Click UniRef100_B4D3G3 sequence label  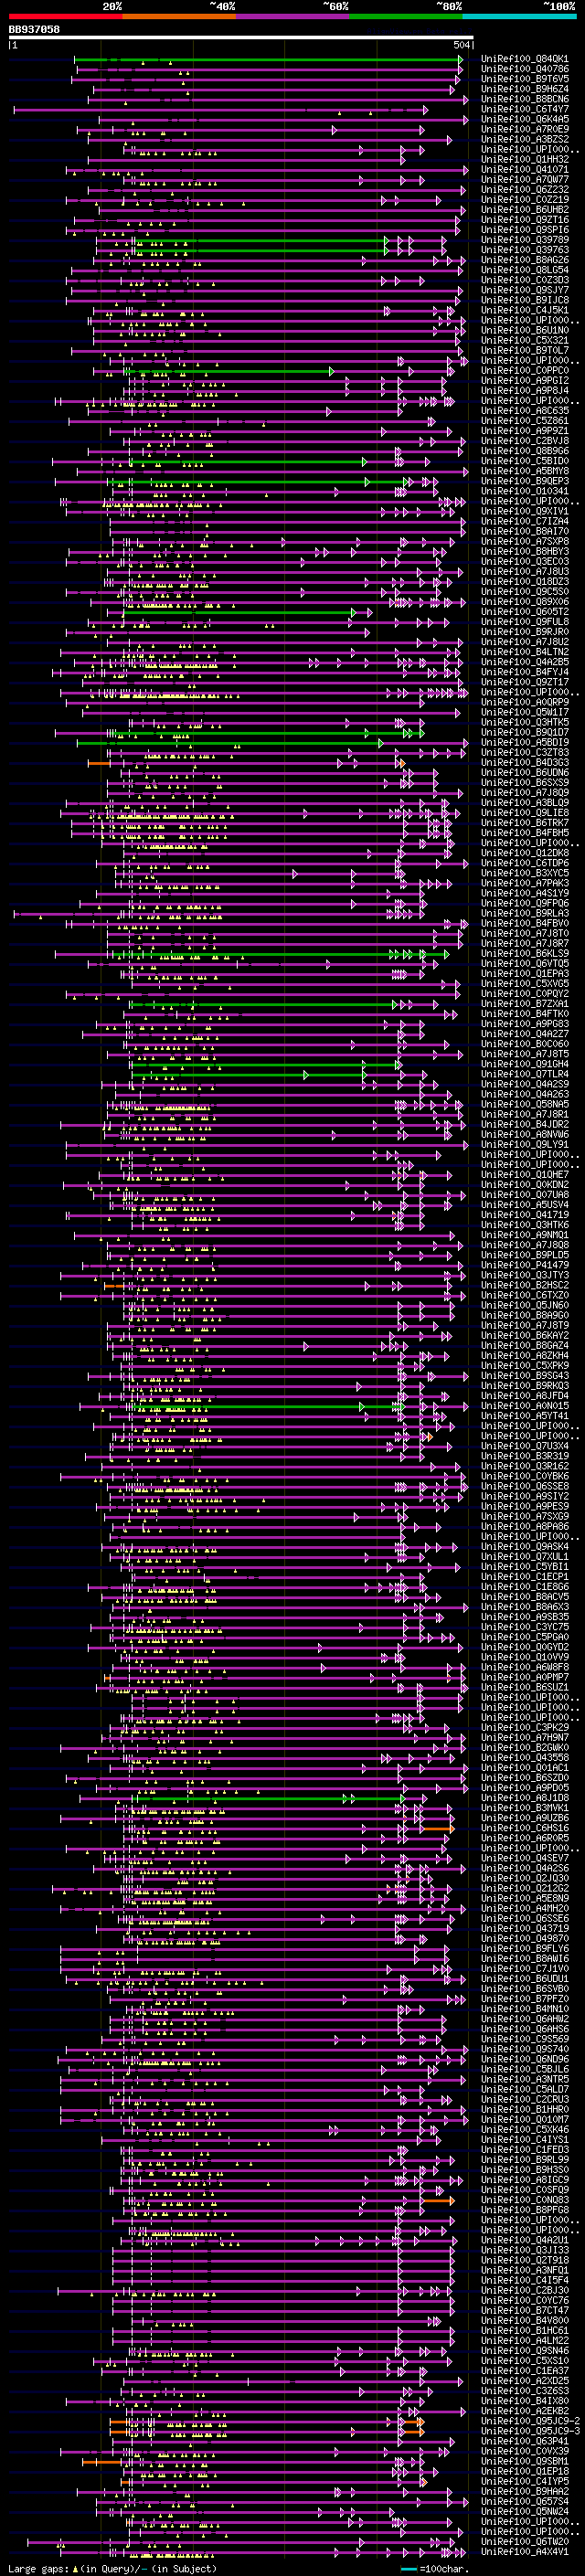point(524,762)
